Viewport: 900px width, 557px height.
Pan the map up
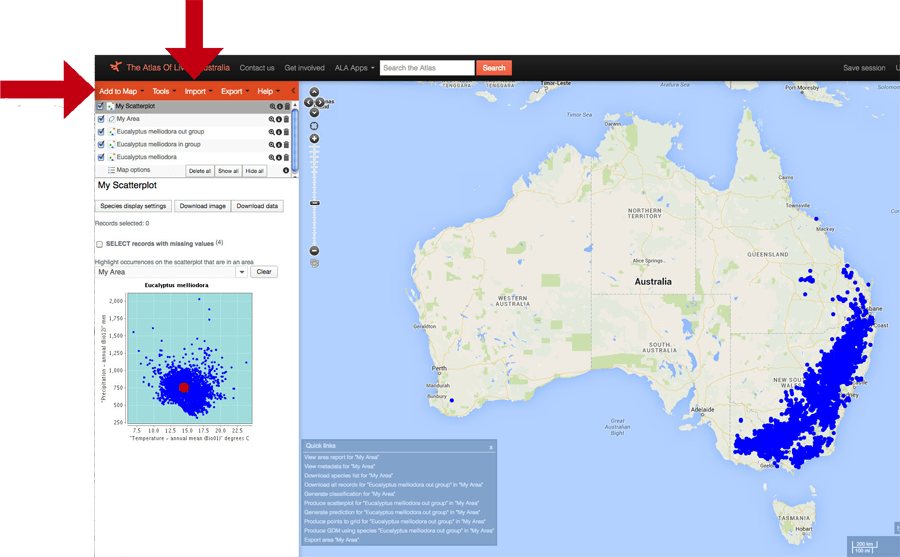[314, 92]
